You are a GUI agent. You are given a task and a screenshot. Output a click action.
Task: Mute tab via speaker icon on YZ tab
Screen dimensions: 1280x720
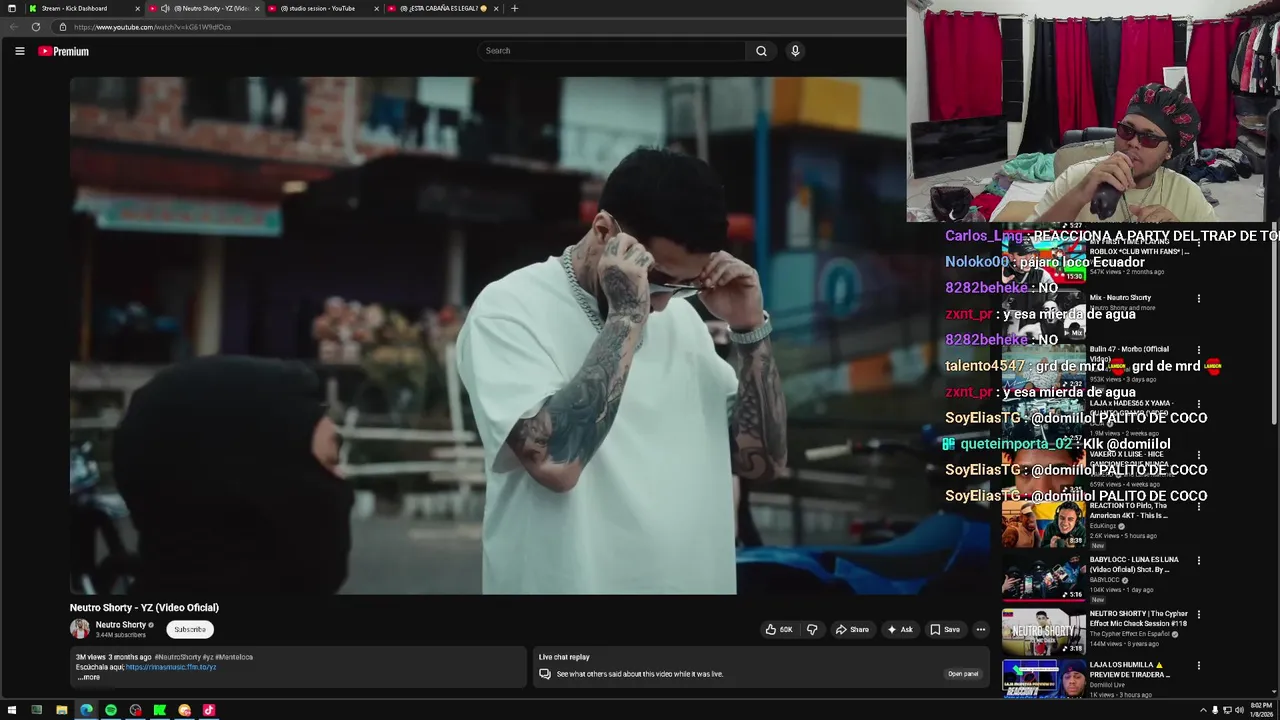coord(165,8)
